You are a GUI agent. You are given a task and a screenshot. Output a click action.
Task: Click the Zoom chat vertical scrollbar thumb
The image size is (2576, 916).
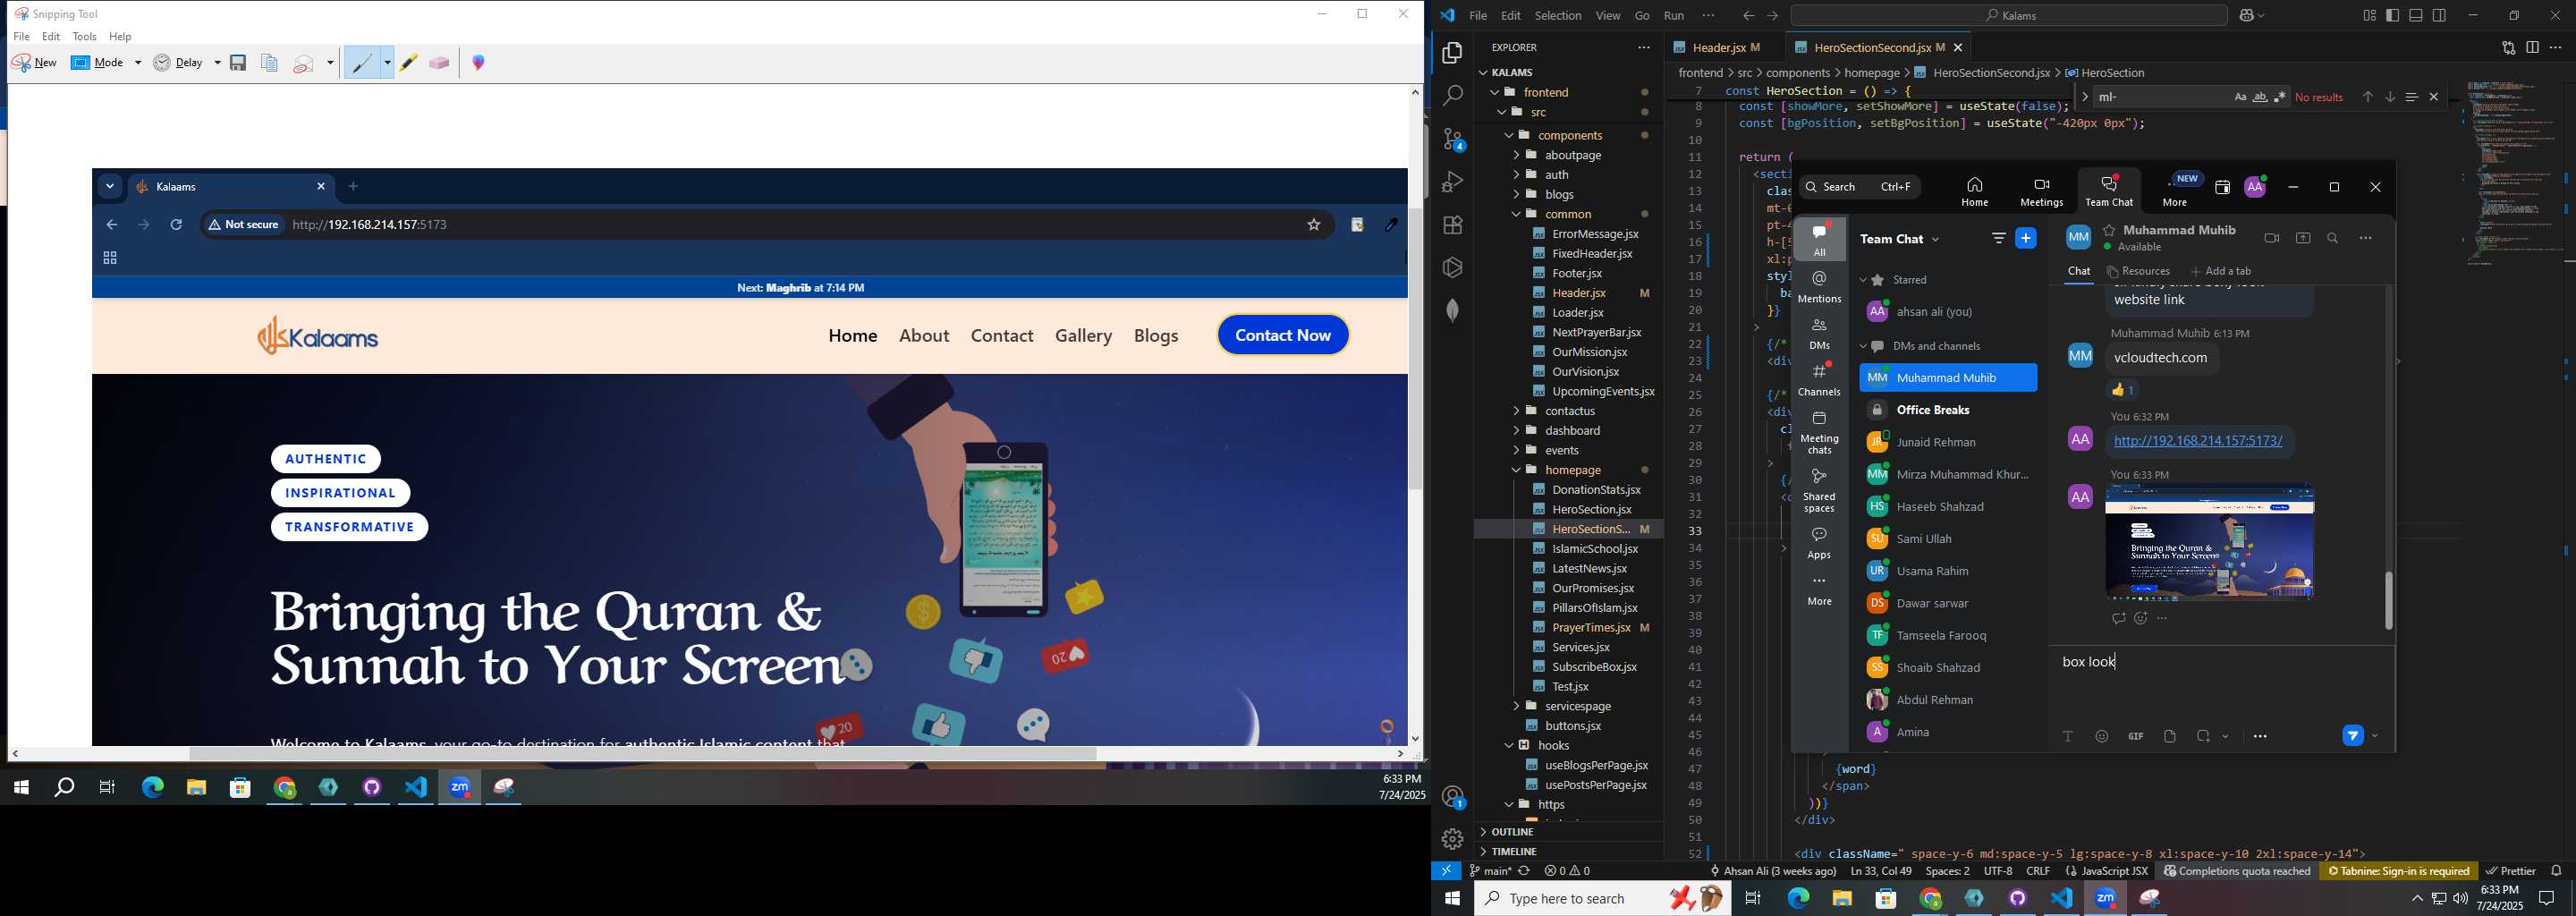[2388, 600]
